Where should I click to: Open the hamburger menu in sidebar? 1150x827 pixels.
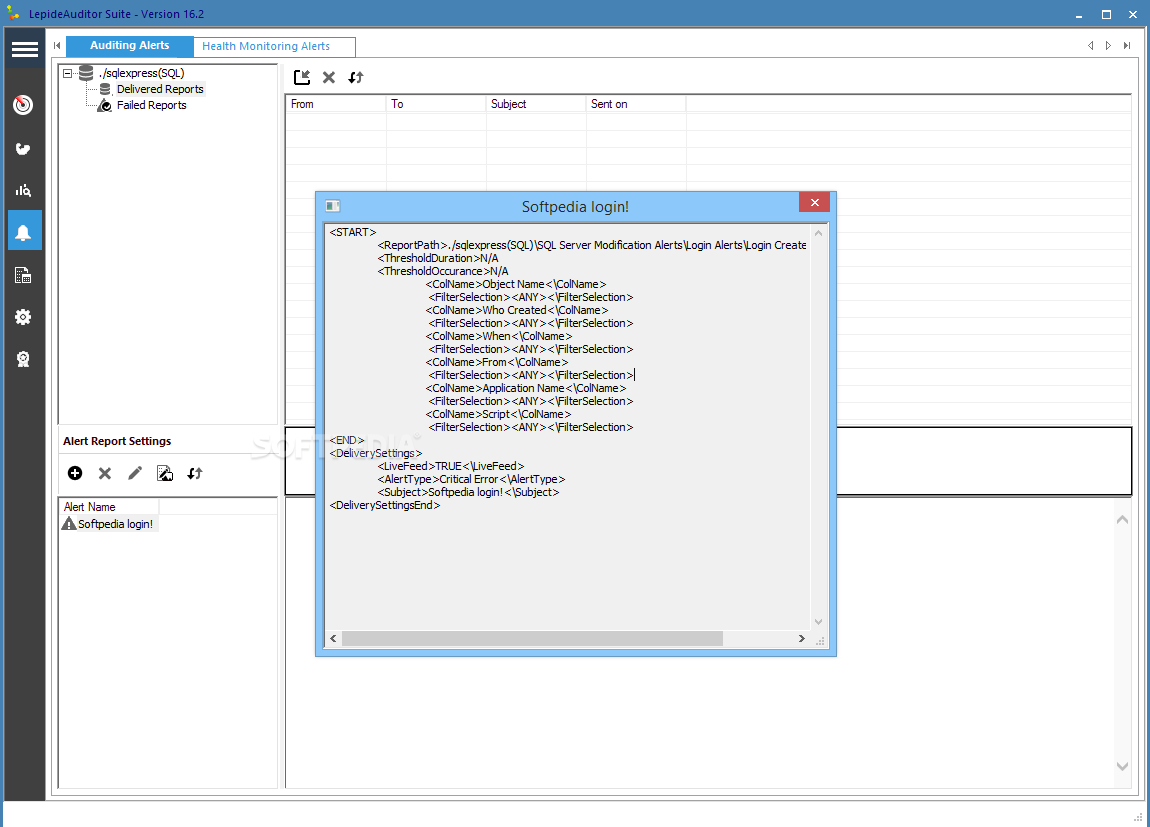24,49
